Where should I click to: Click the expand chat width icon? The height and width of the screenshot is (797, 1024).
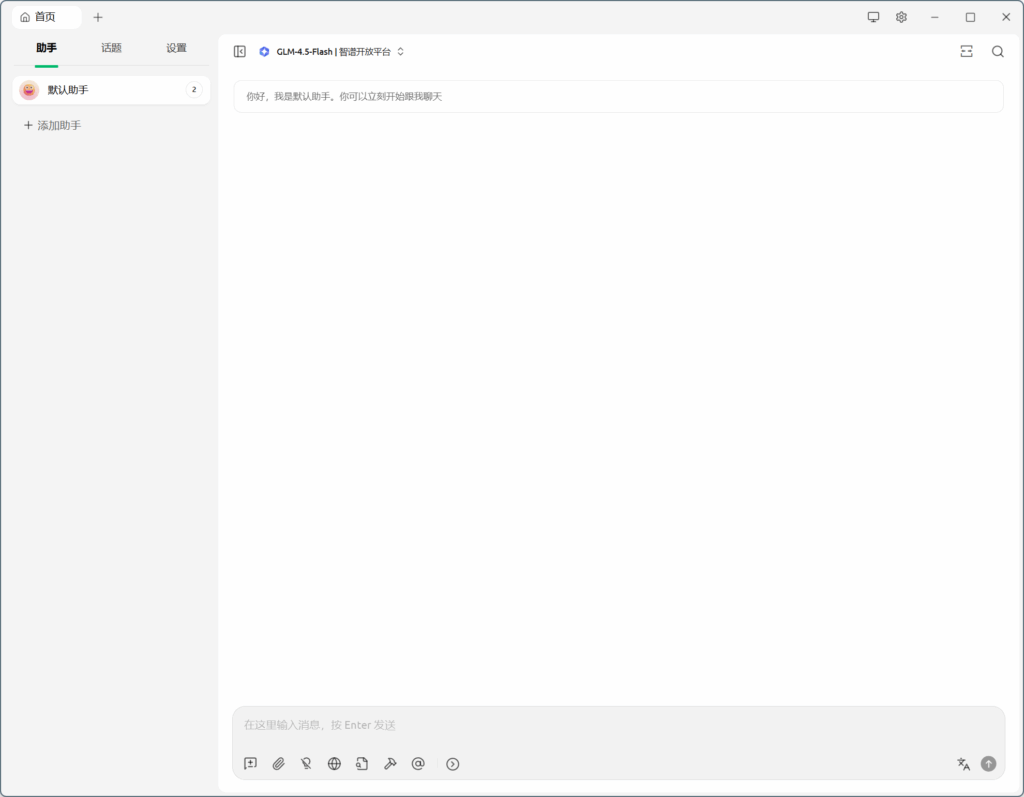tap(966, 52)
